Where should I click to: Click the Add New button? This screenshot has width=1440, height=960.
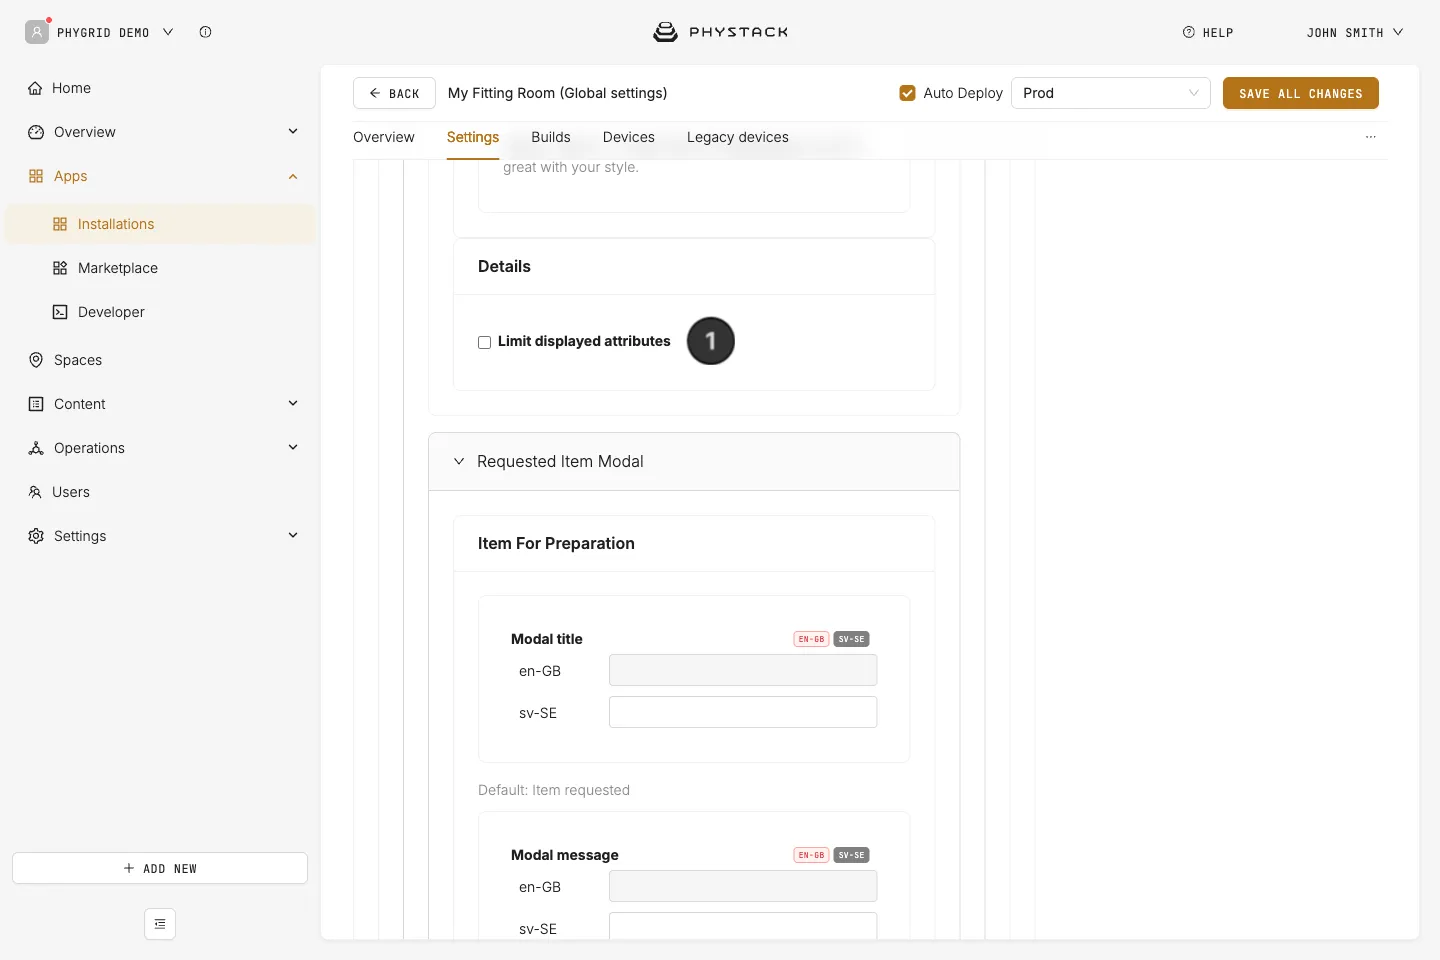click(x=160, y=868)
